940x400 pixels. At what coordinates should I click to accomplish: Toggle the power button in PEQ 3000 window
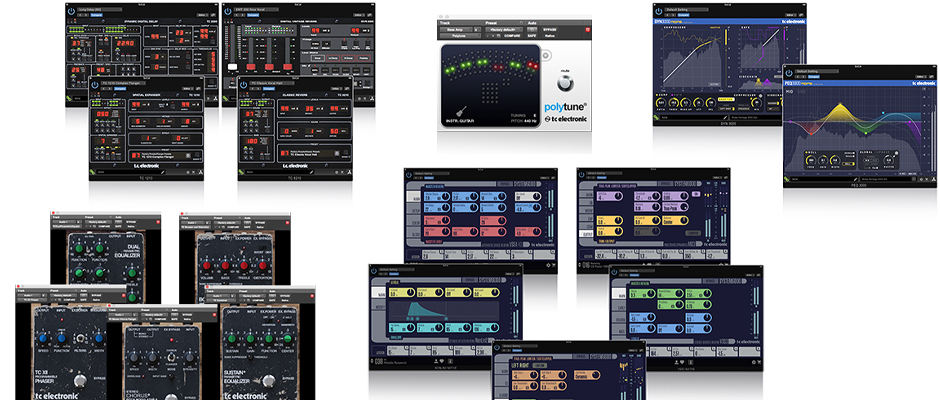click(x=789, y=73)
